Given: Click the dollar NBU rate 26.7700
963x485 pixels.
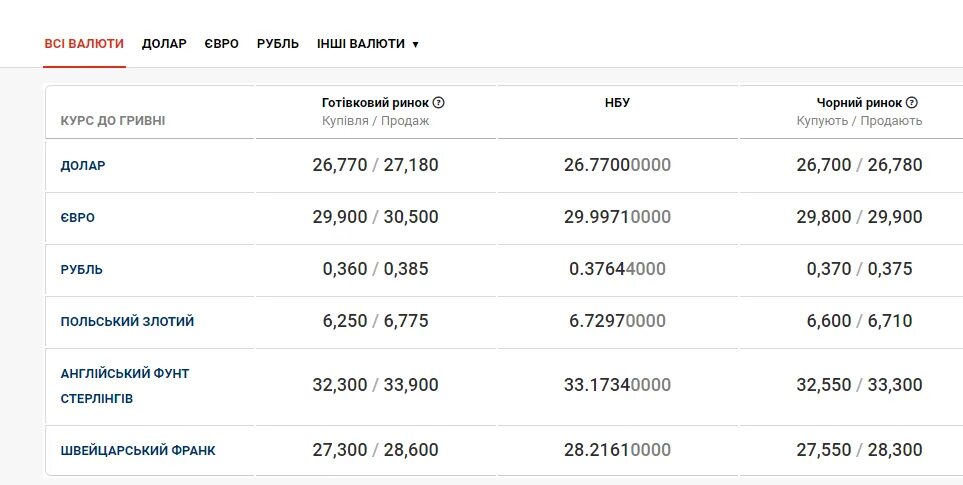Looking at the screenshot, I should (x=617, y=165).
